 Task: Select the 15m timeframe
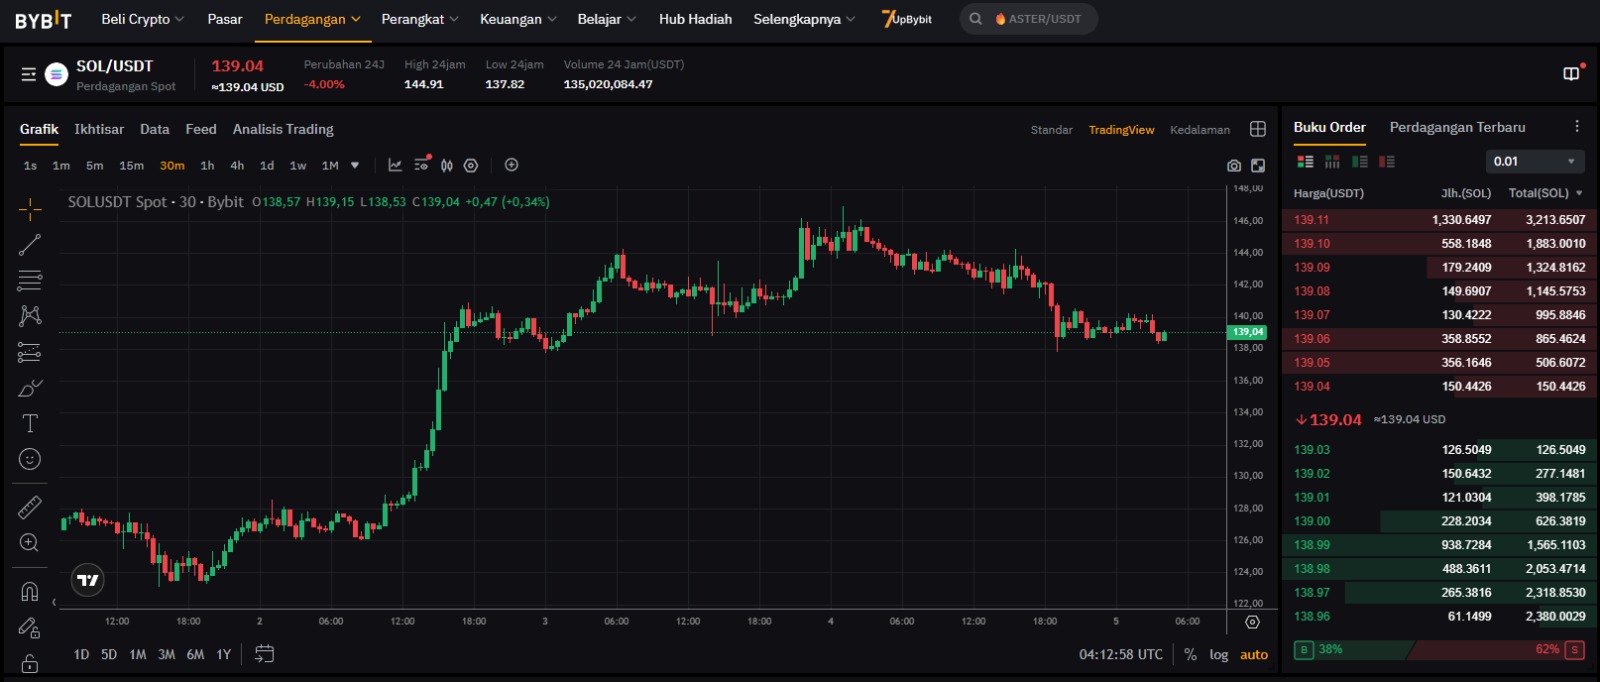click(x=131, y=166)
